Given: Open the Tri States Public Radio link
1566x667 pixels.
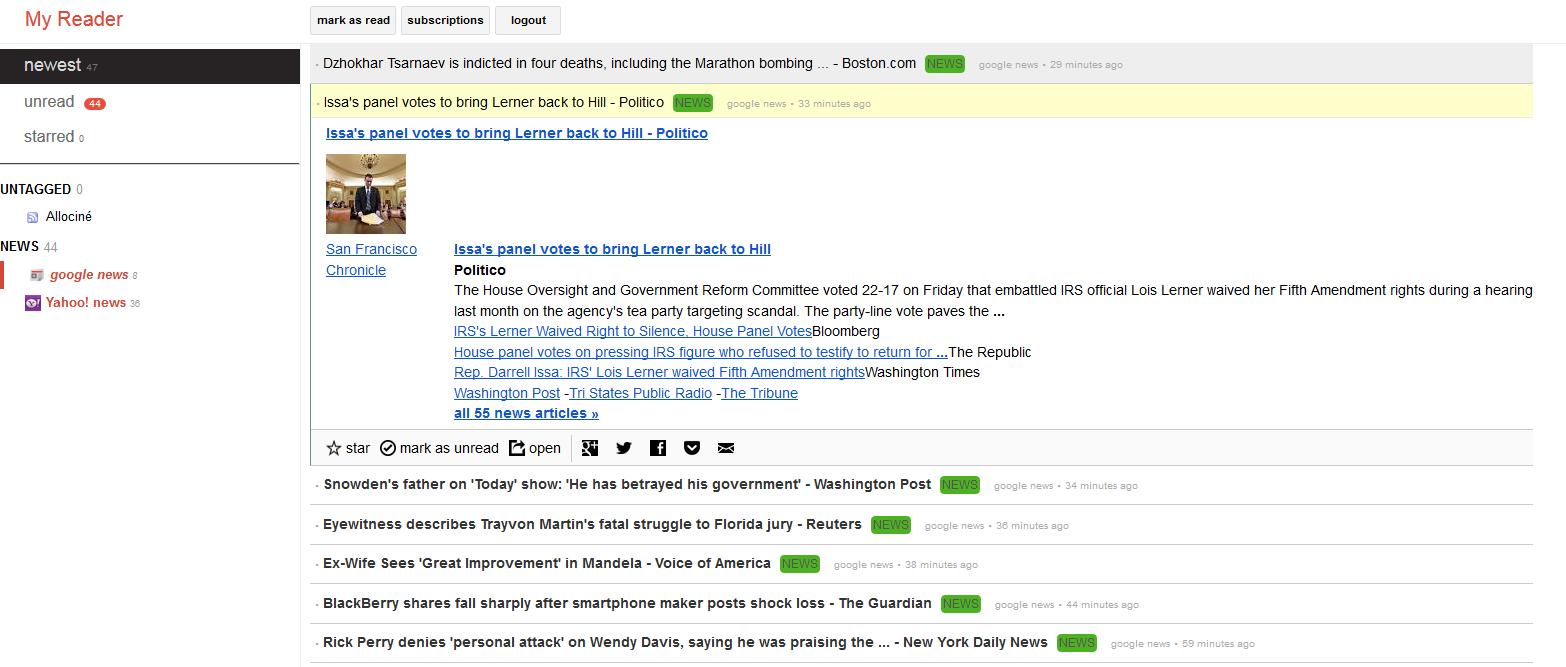Looking at the screenshot, I should tap(641, 393).
